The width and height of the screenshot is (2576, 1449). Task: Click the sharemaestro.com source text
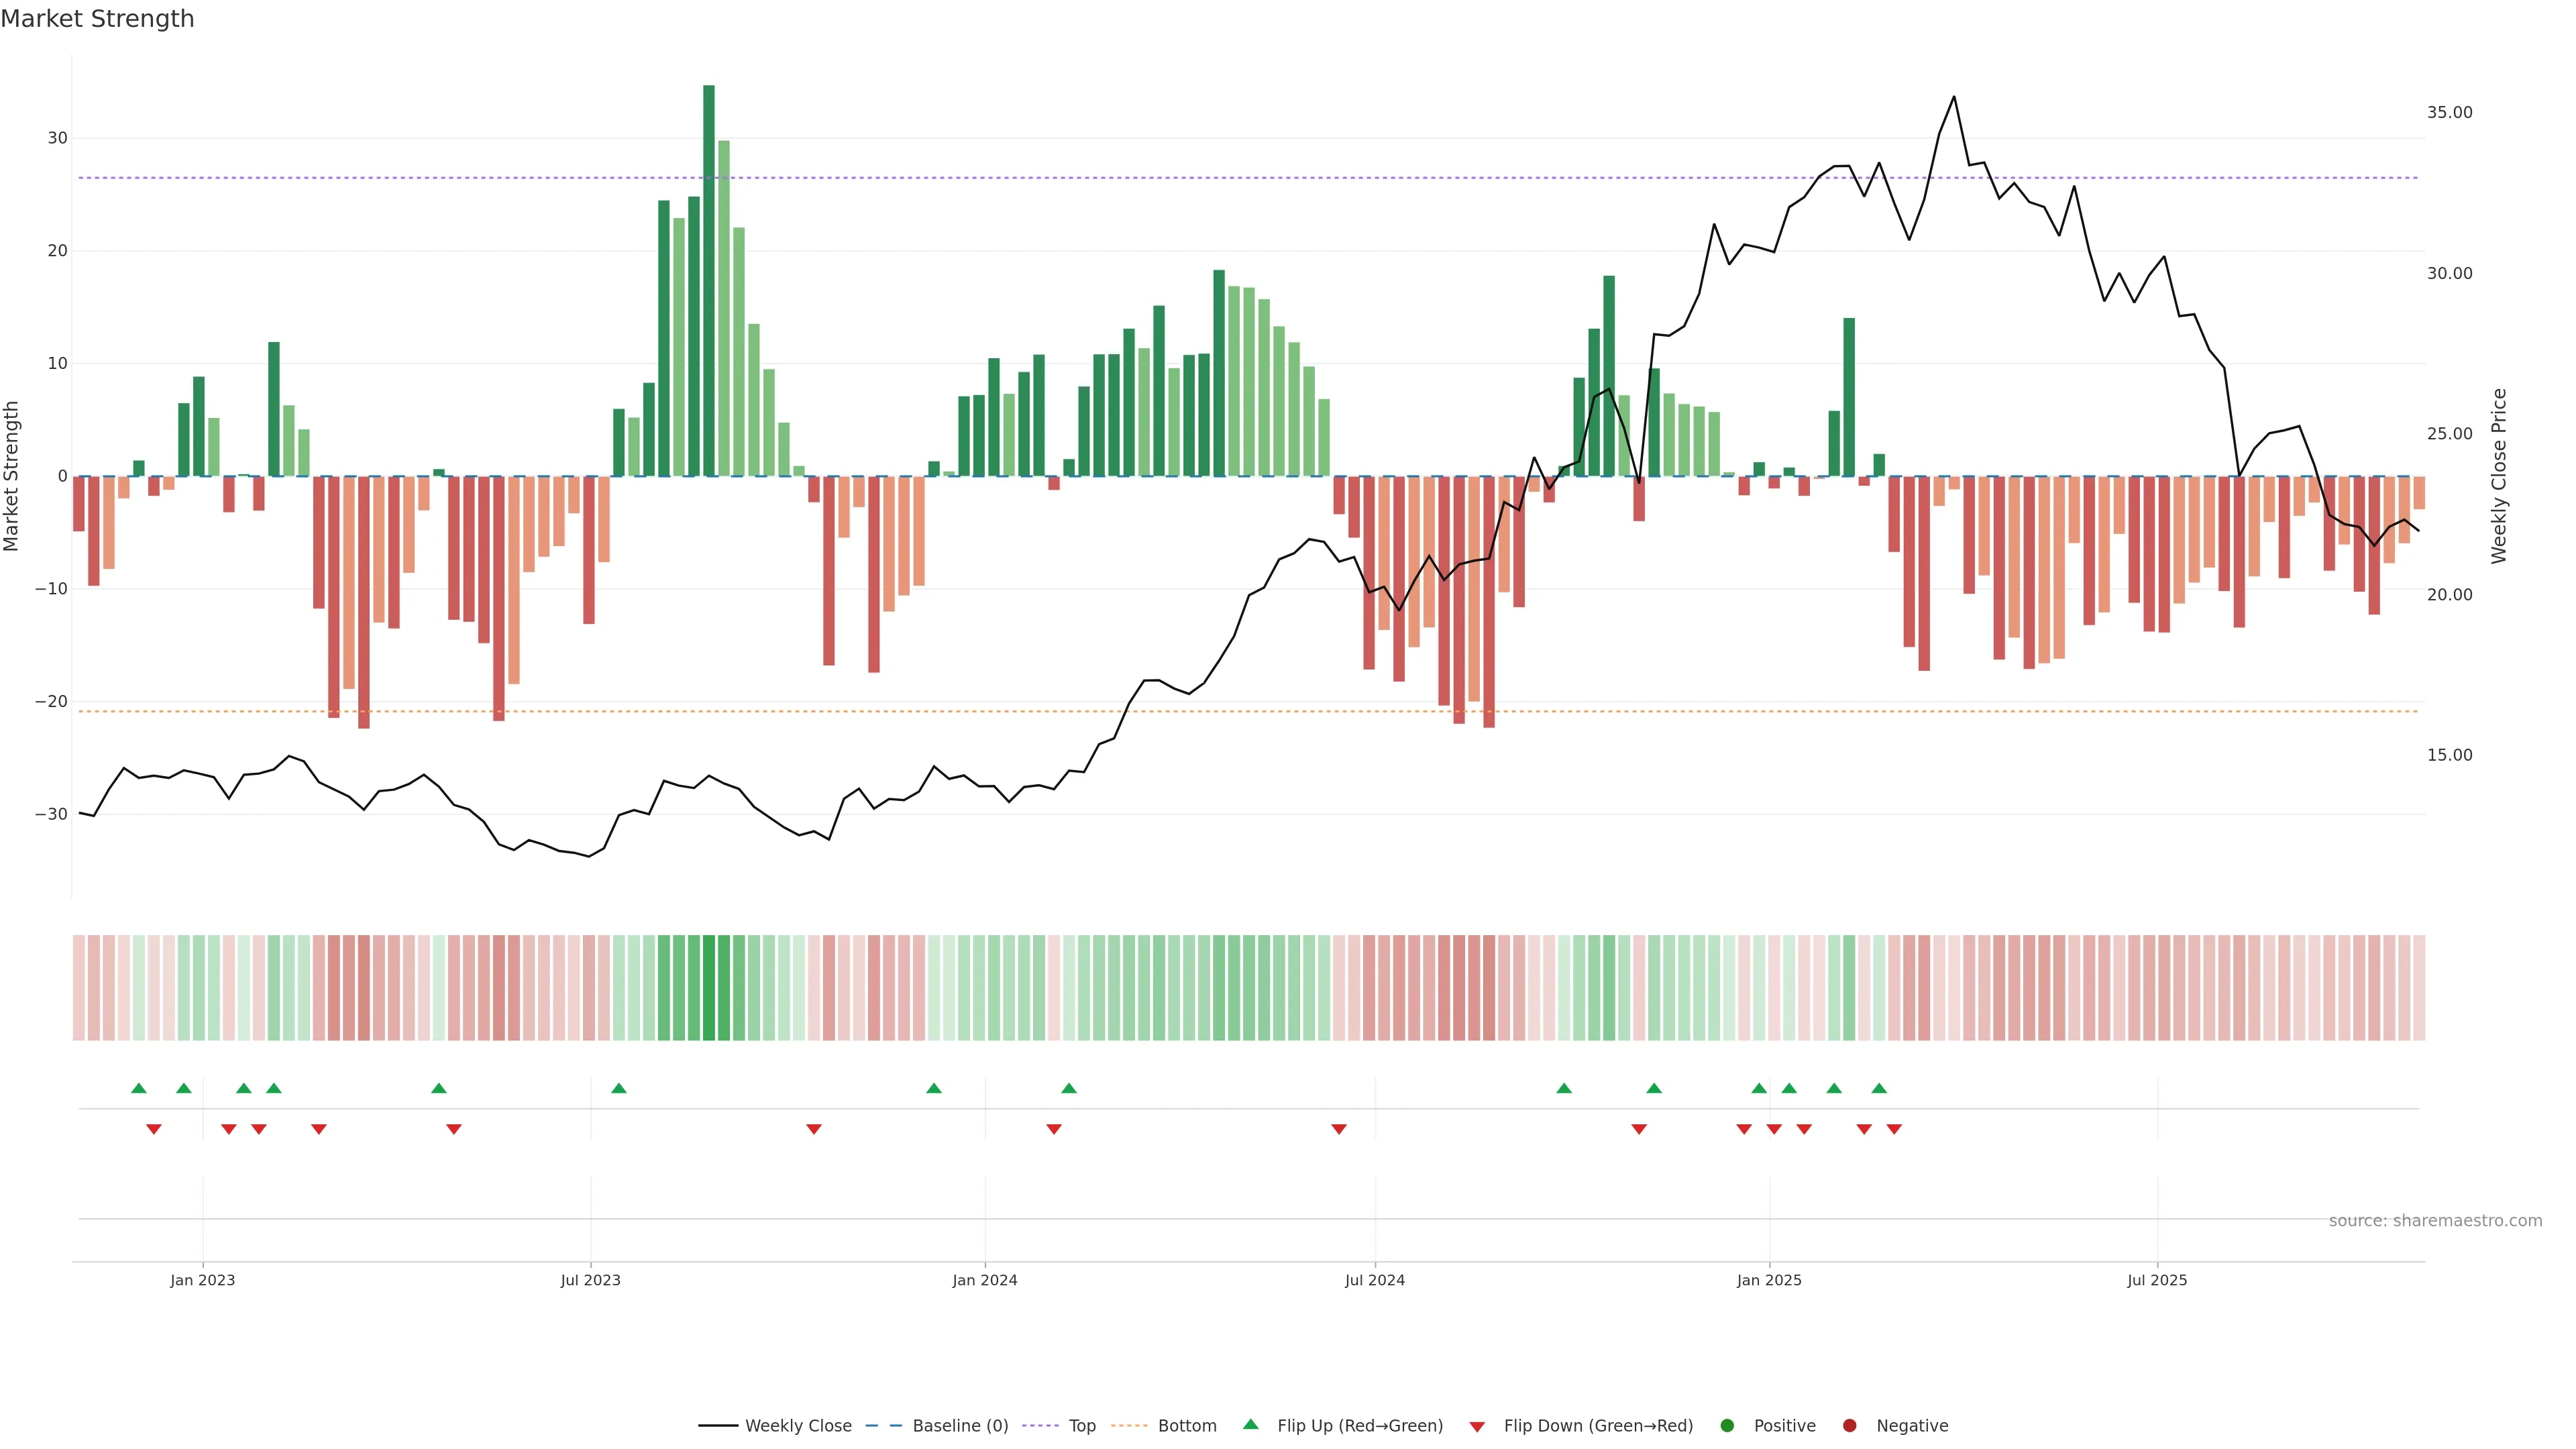(2435, 1221)
